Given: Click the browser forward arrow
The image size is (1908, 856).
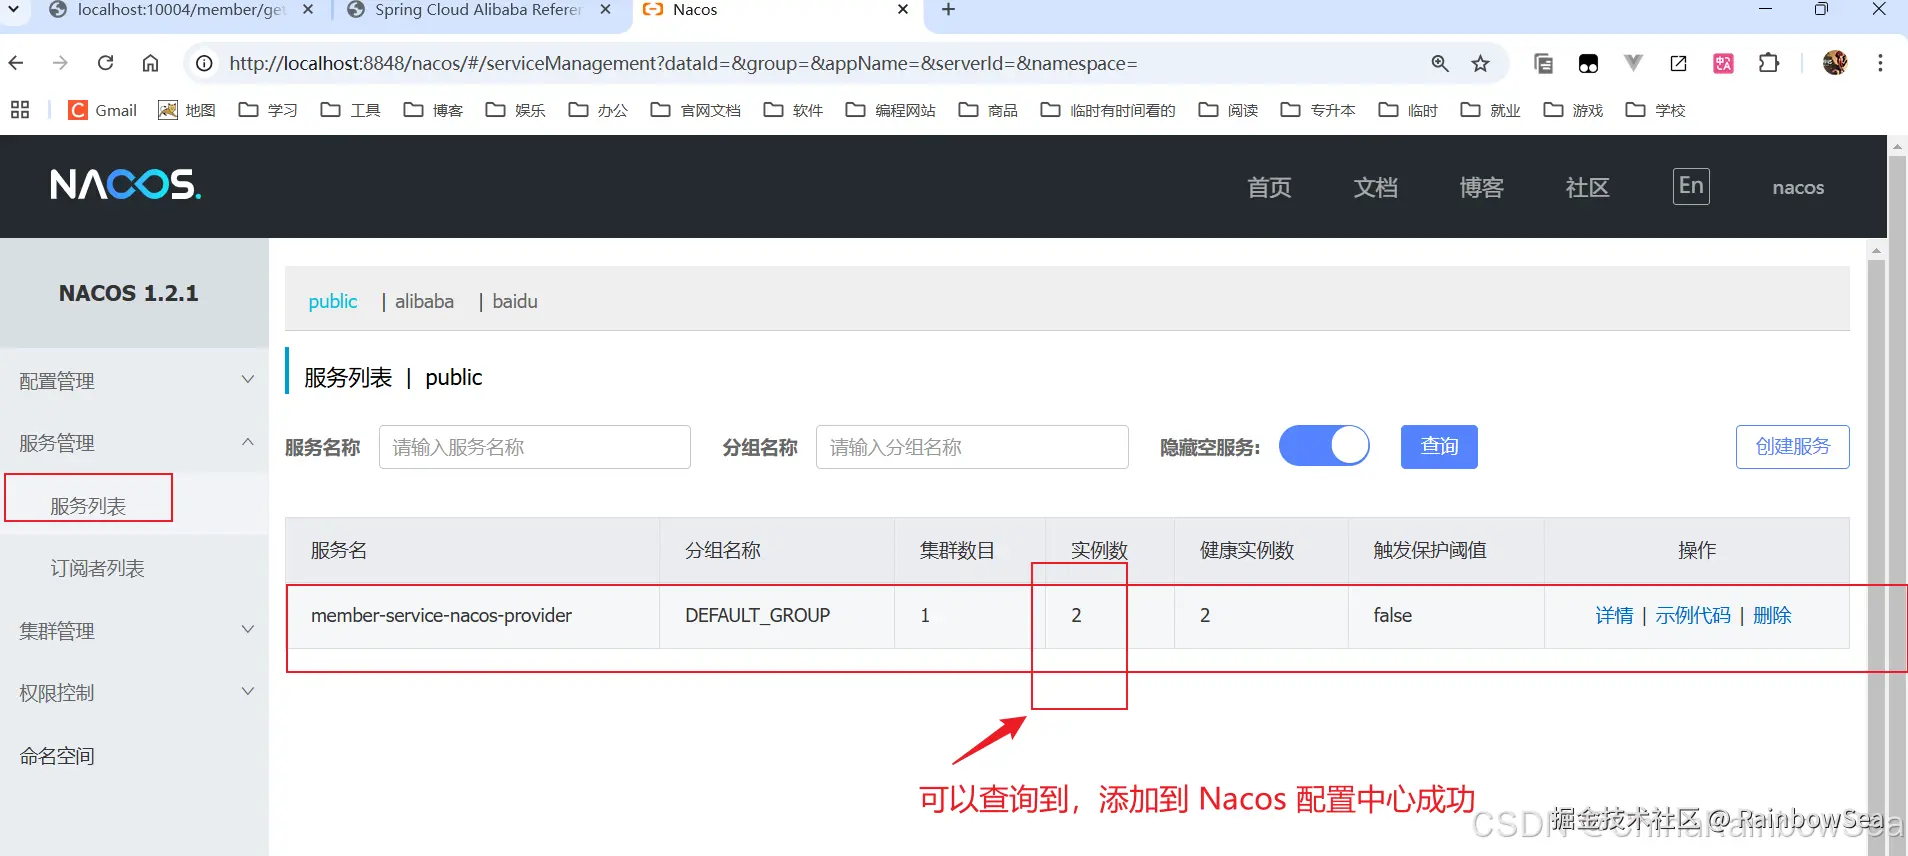Looking at the screenshot, I should pos(60,63).
